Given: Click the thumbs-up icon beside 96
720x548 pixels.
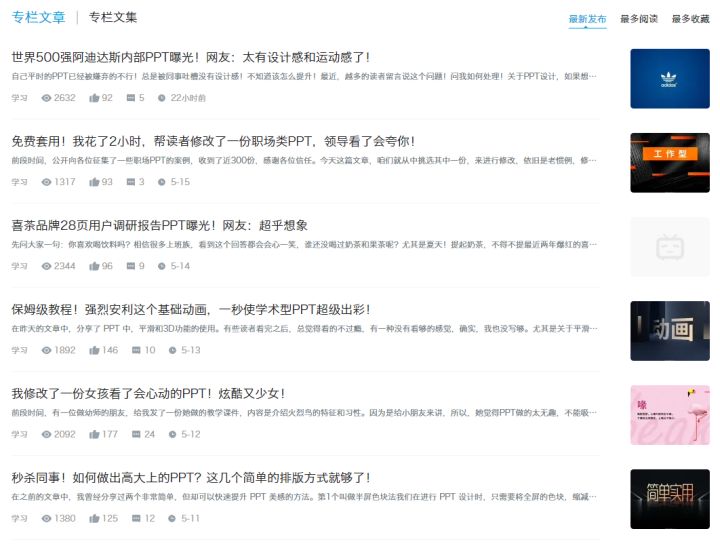Looking at the screenshot, I should click(x=94, y=266).
